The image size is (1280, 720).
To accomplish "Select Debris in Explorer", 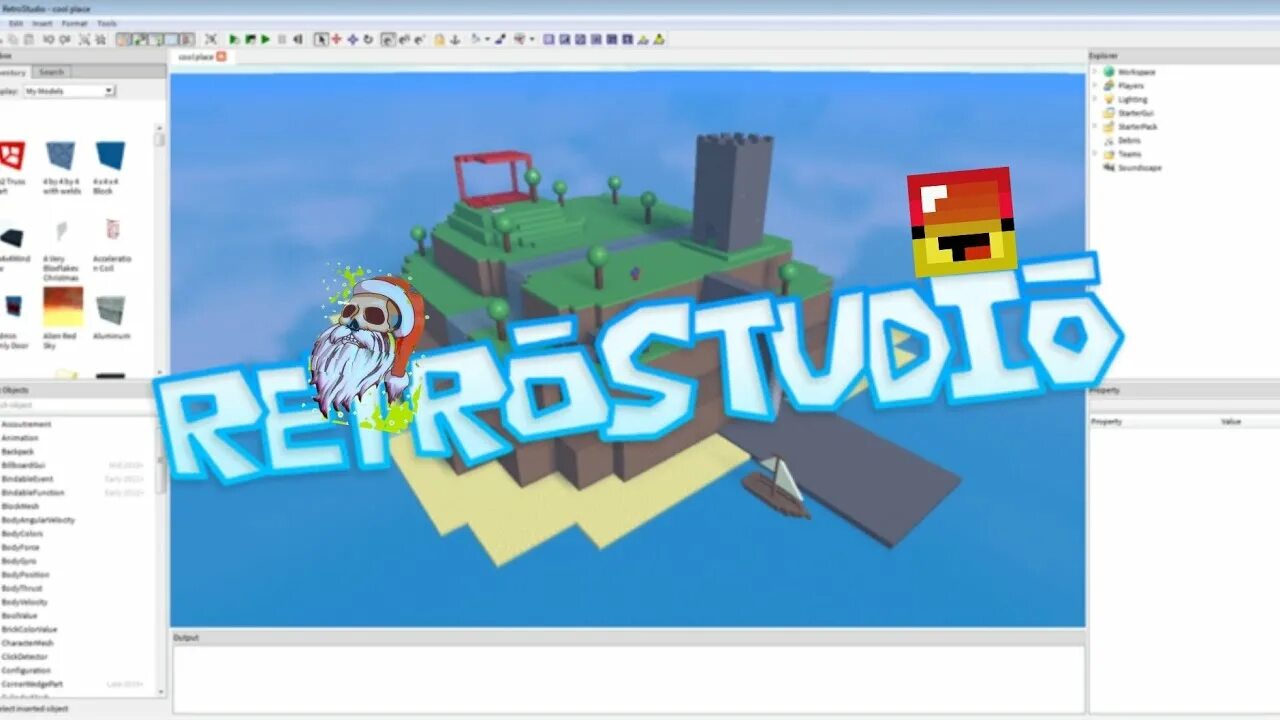I will (1129, 140).
